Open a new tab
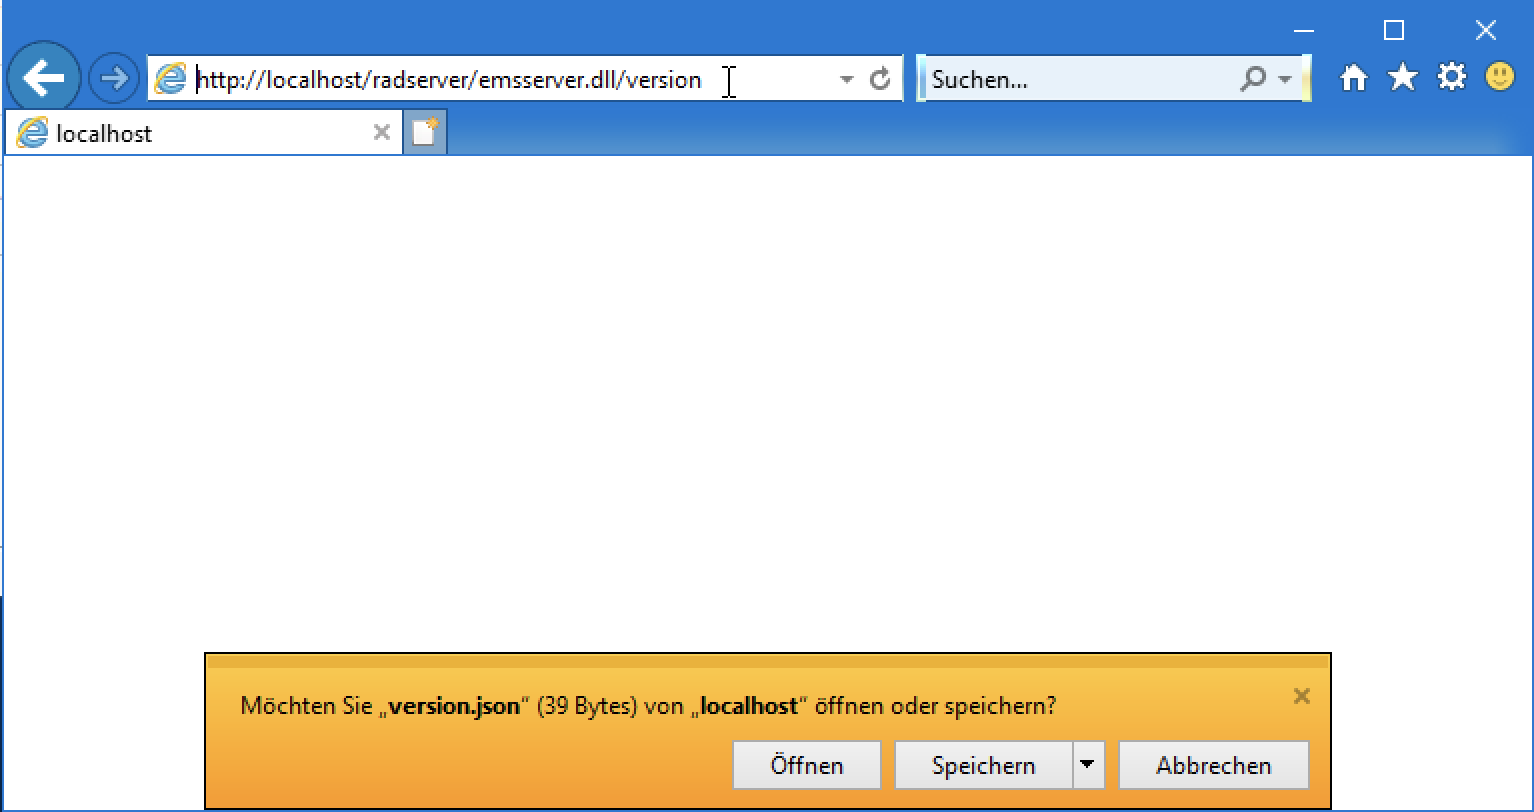 pos(425,132)
